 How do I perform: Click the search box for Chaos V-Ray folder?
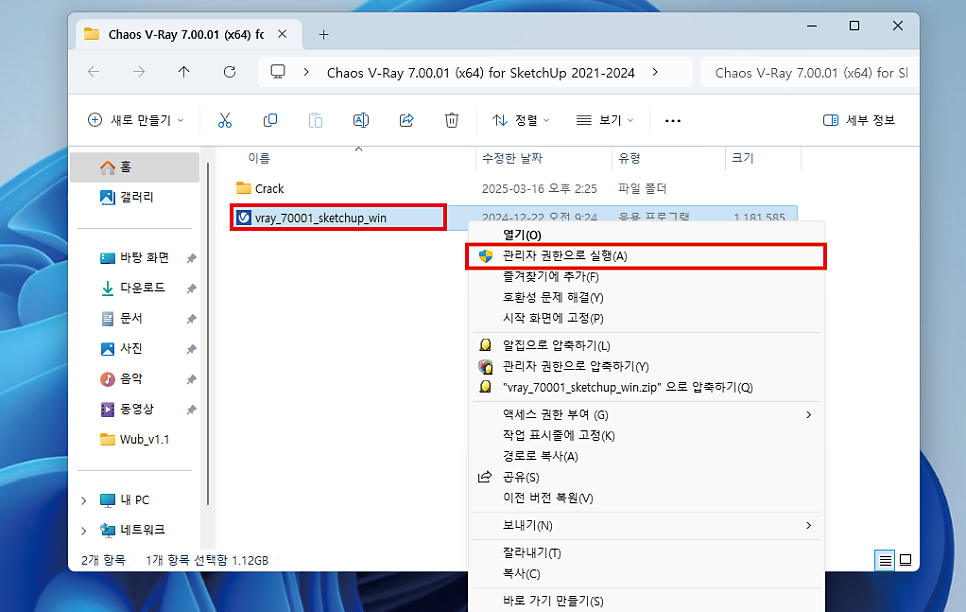tap(810, 73)
